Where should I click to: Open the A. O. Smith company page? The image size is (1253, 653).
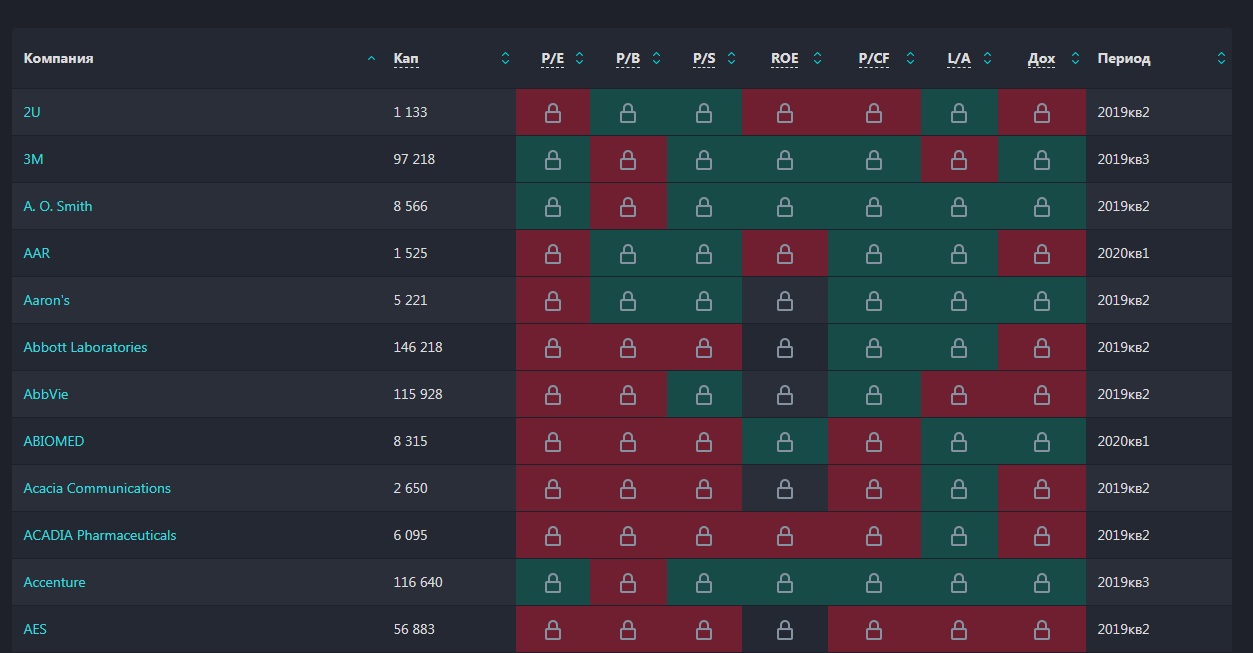click(58, 206)
